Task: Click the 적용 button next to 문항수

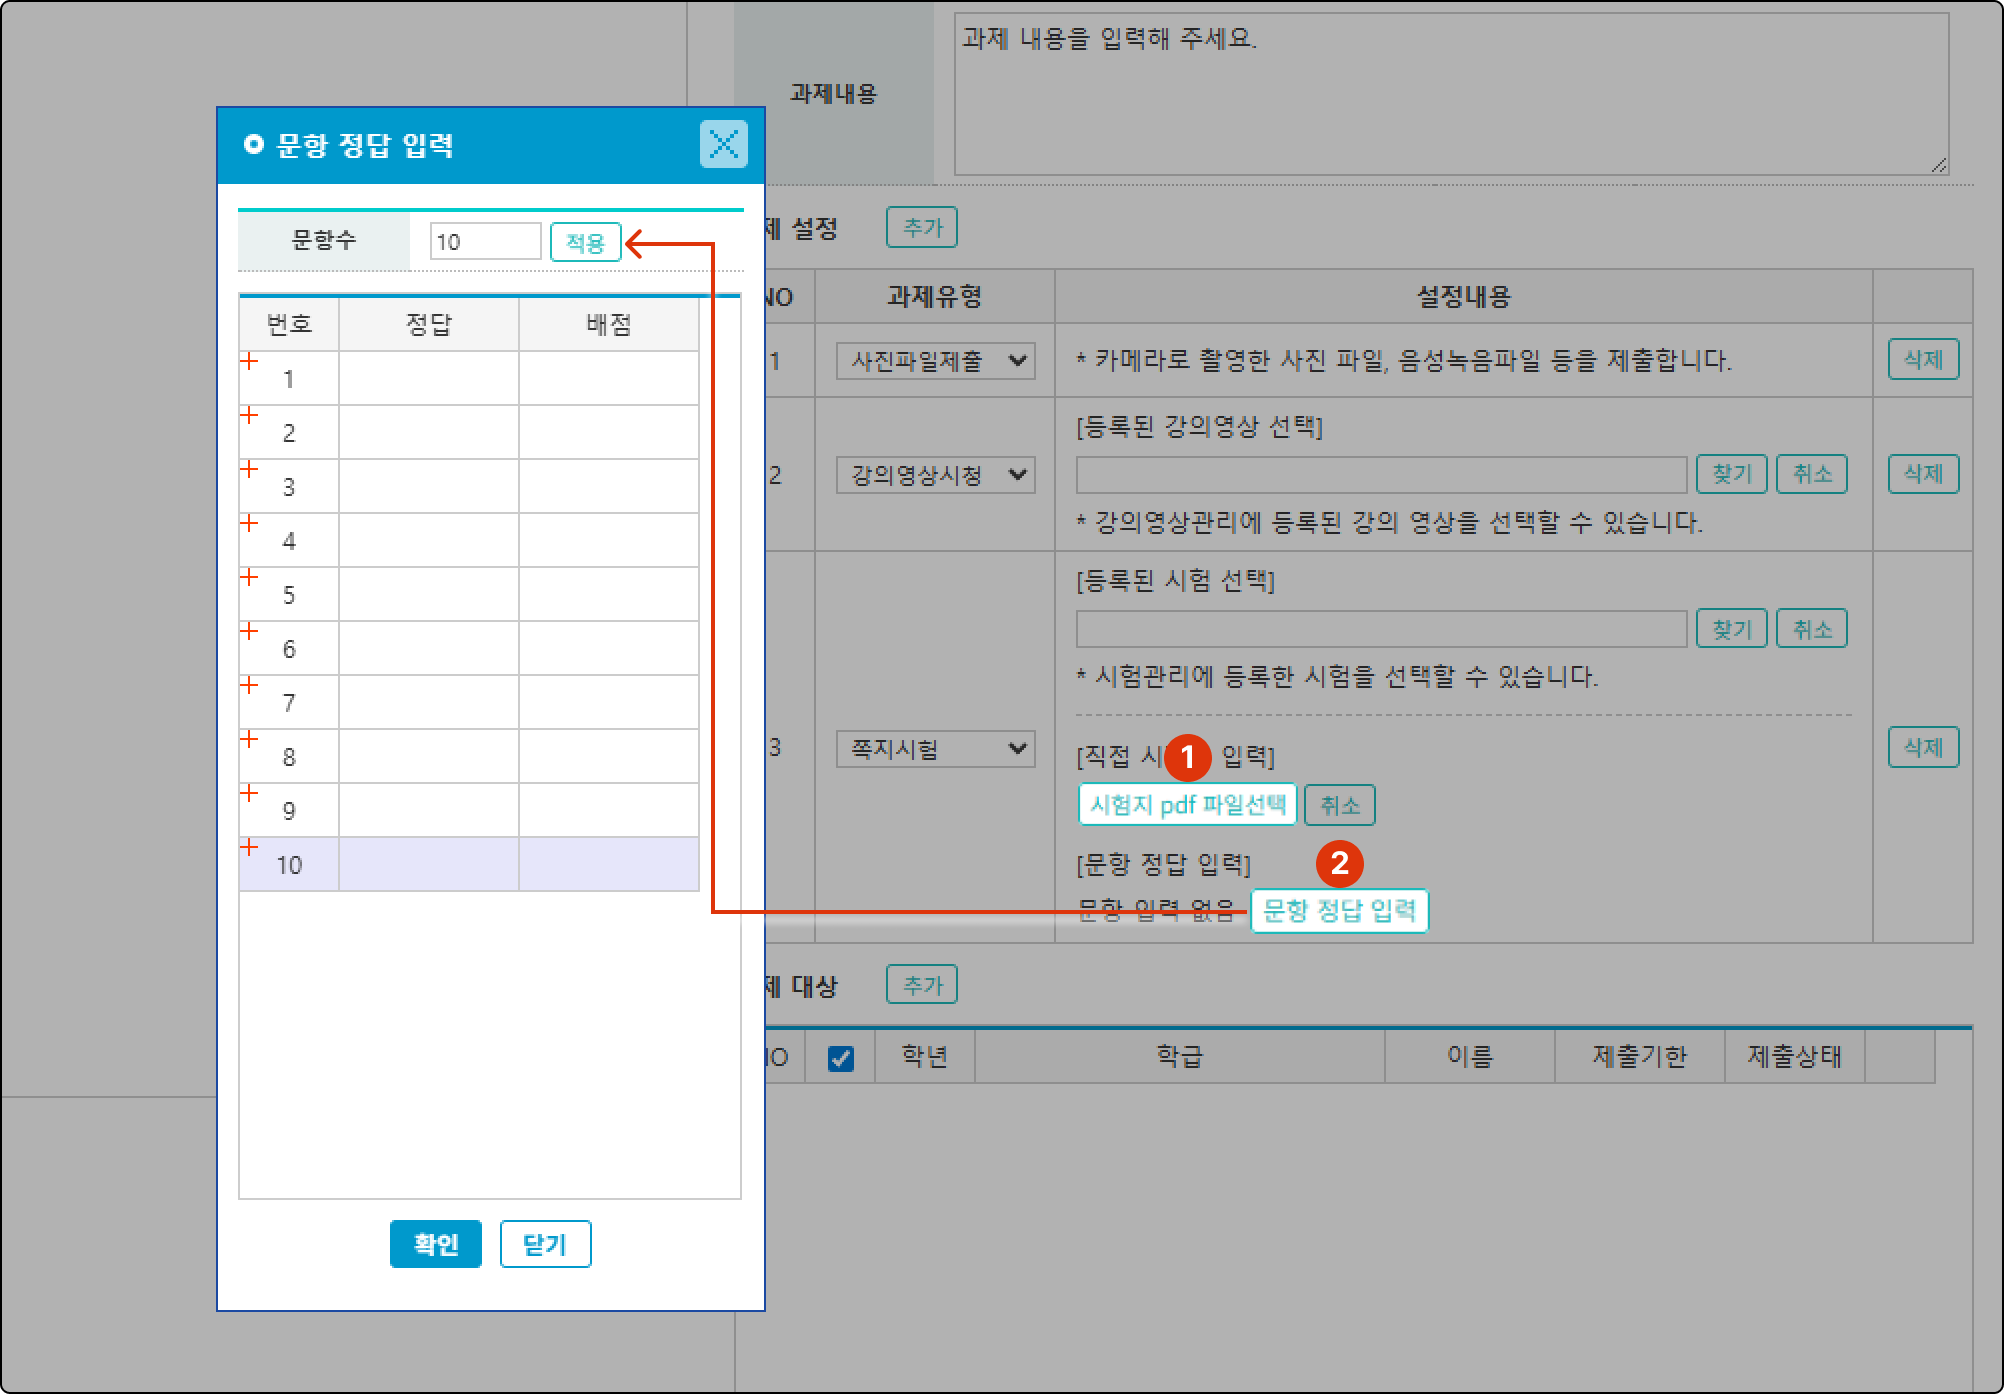Action: pos(585,242)
